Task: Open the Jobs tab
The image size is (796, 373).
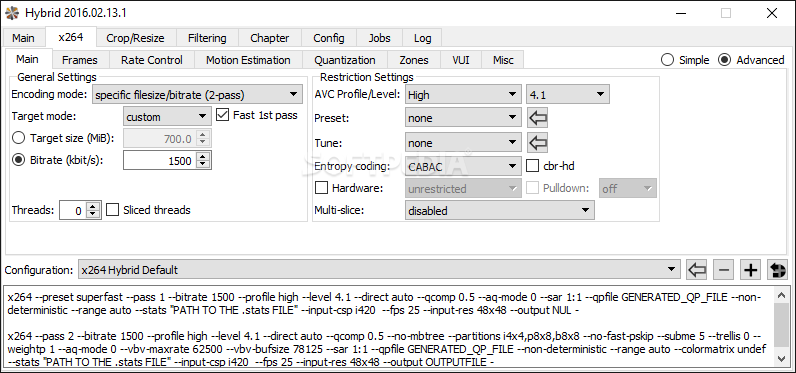Action: 379,38
